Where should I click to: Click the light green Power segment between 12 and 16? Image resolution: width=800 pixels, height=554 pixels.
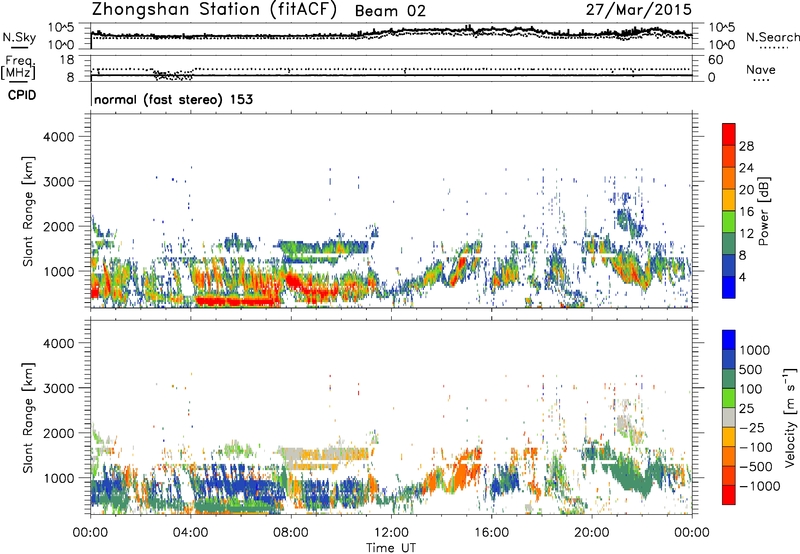click(x=729, y=222)
